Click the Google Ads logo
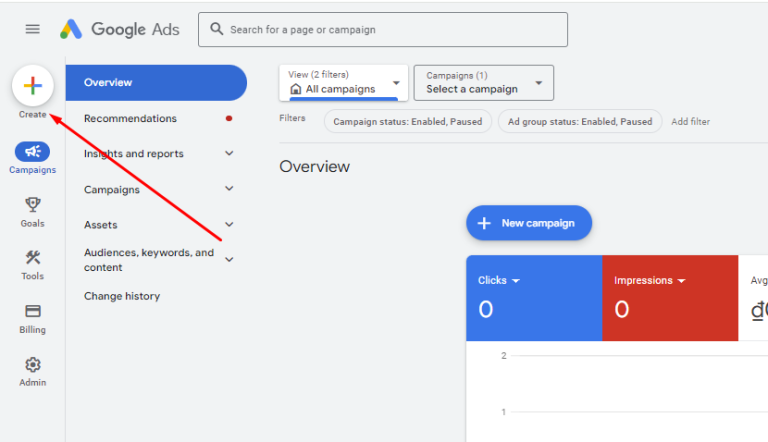 click(120, 29)
